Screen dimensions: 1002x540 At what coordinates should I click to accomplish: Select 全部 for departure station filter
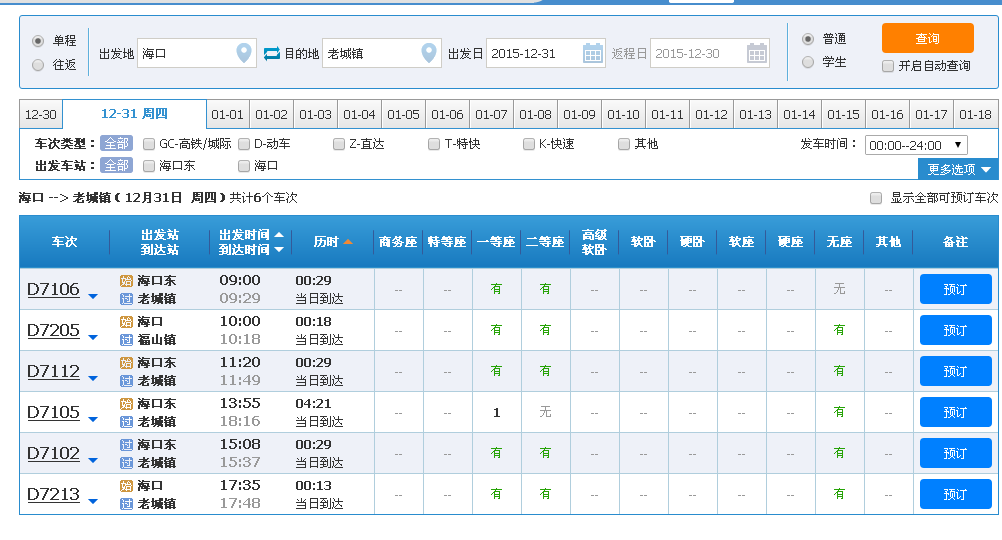[x=116, y=166]
